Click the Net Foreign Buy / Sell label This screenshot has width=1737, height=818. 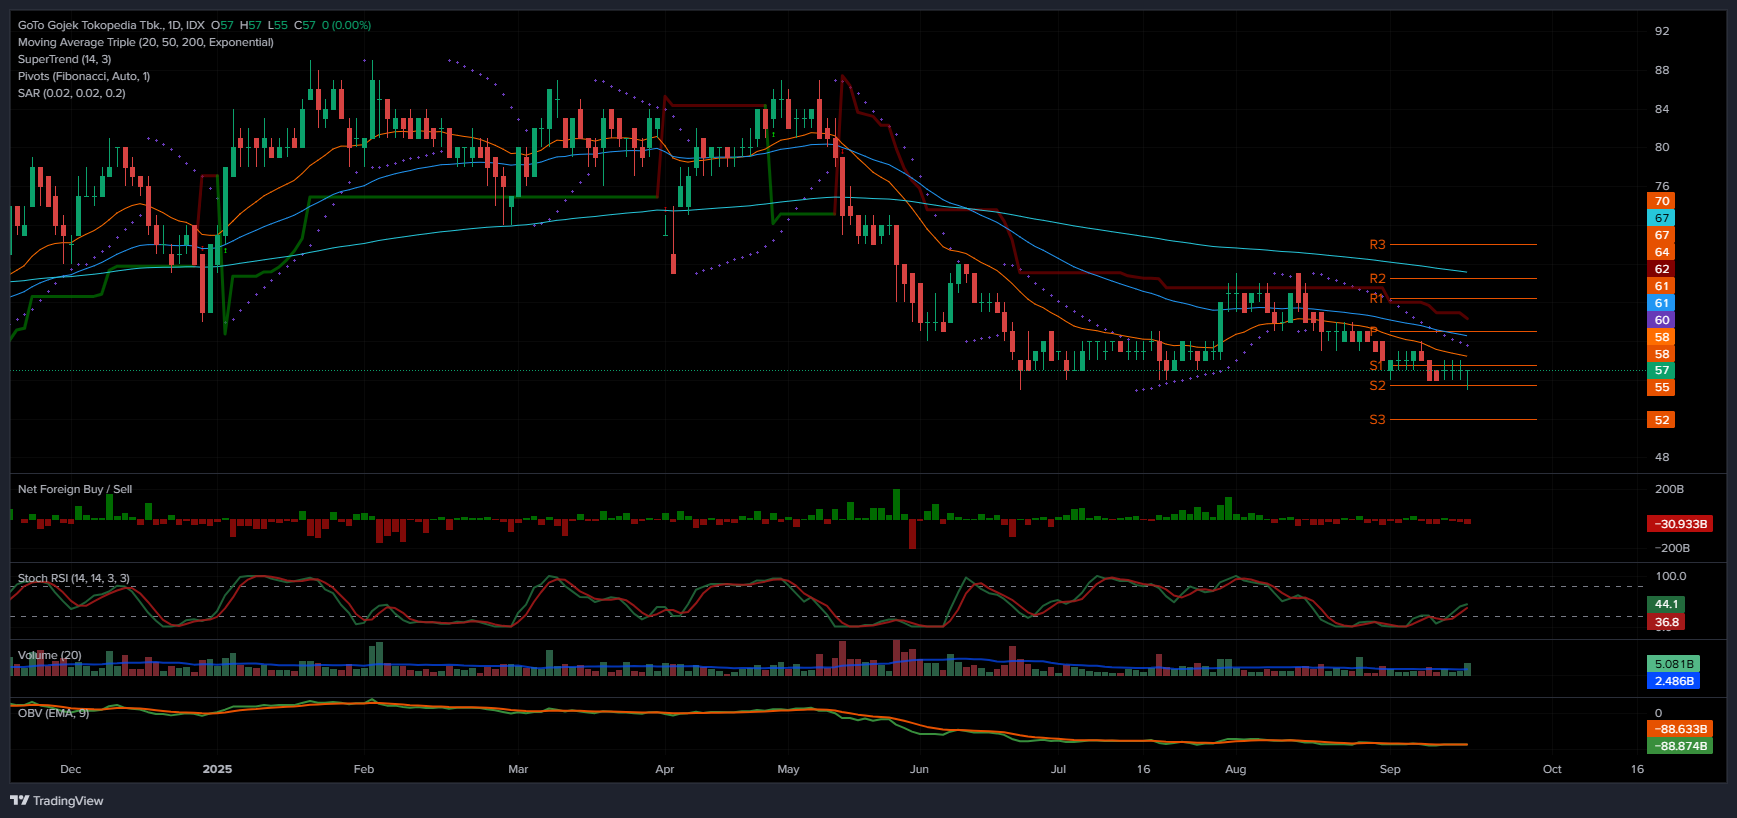[x=75, y=489]
